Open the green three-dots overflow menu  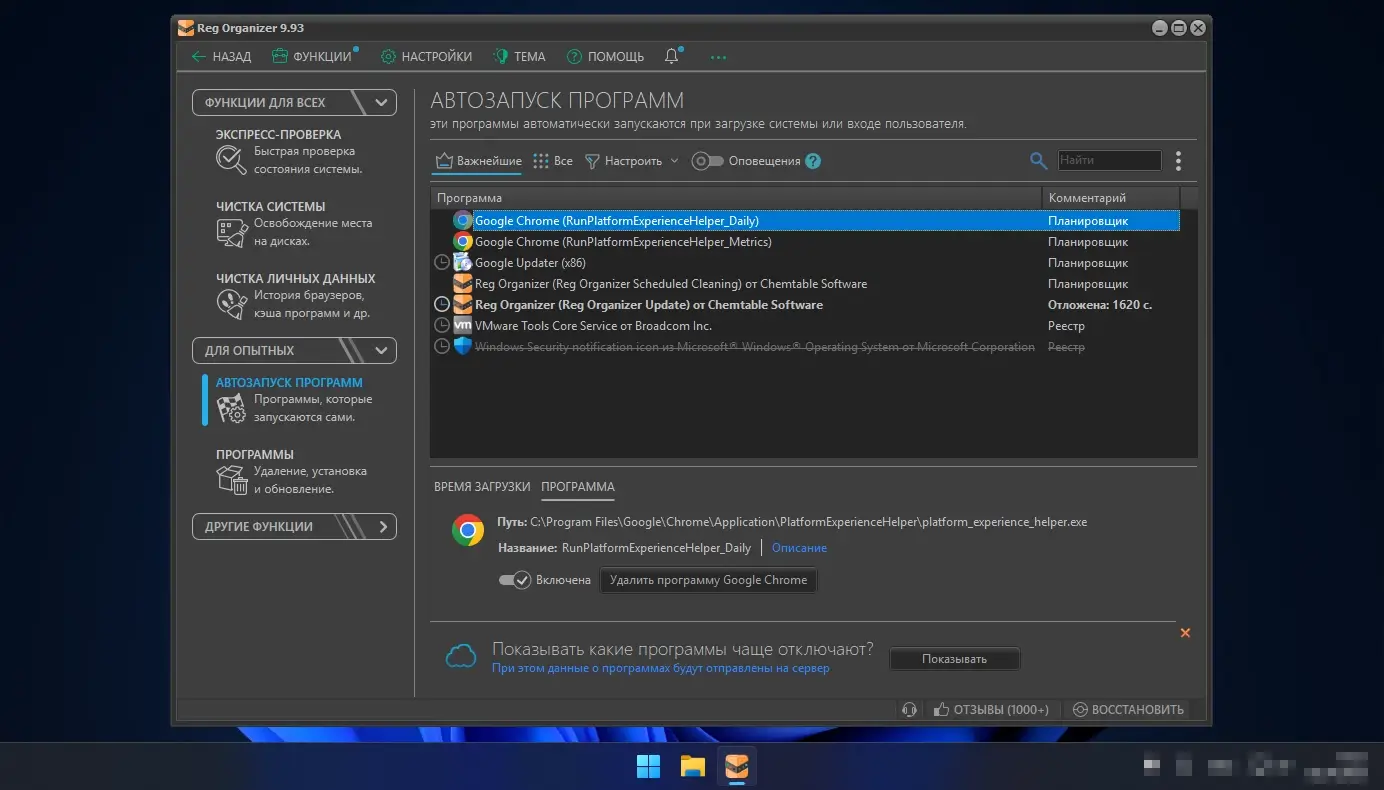[718, 58]
